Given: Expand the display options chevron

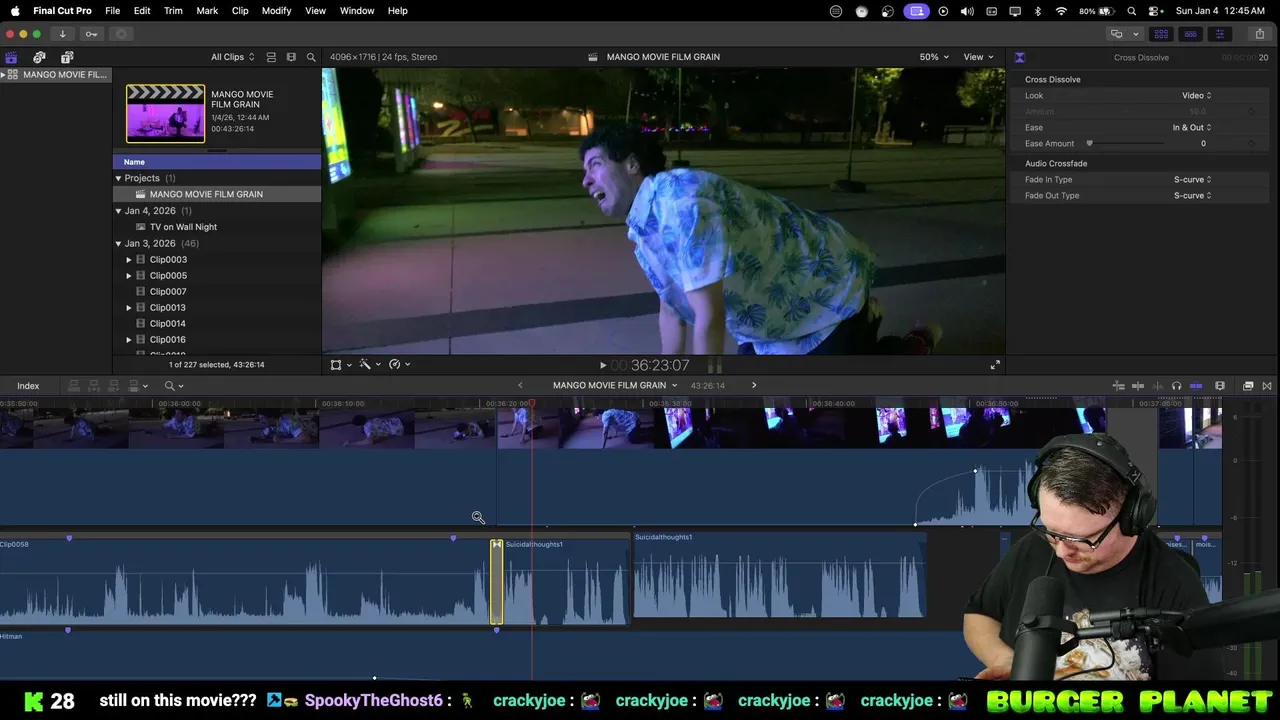Looking at the screenshot, I should [x=1135, y=34].
